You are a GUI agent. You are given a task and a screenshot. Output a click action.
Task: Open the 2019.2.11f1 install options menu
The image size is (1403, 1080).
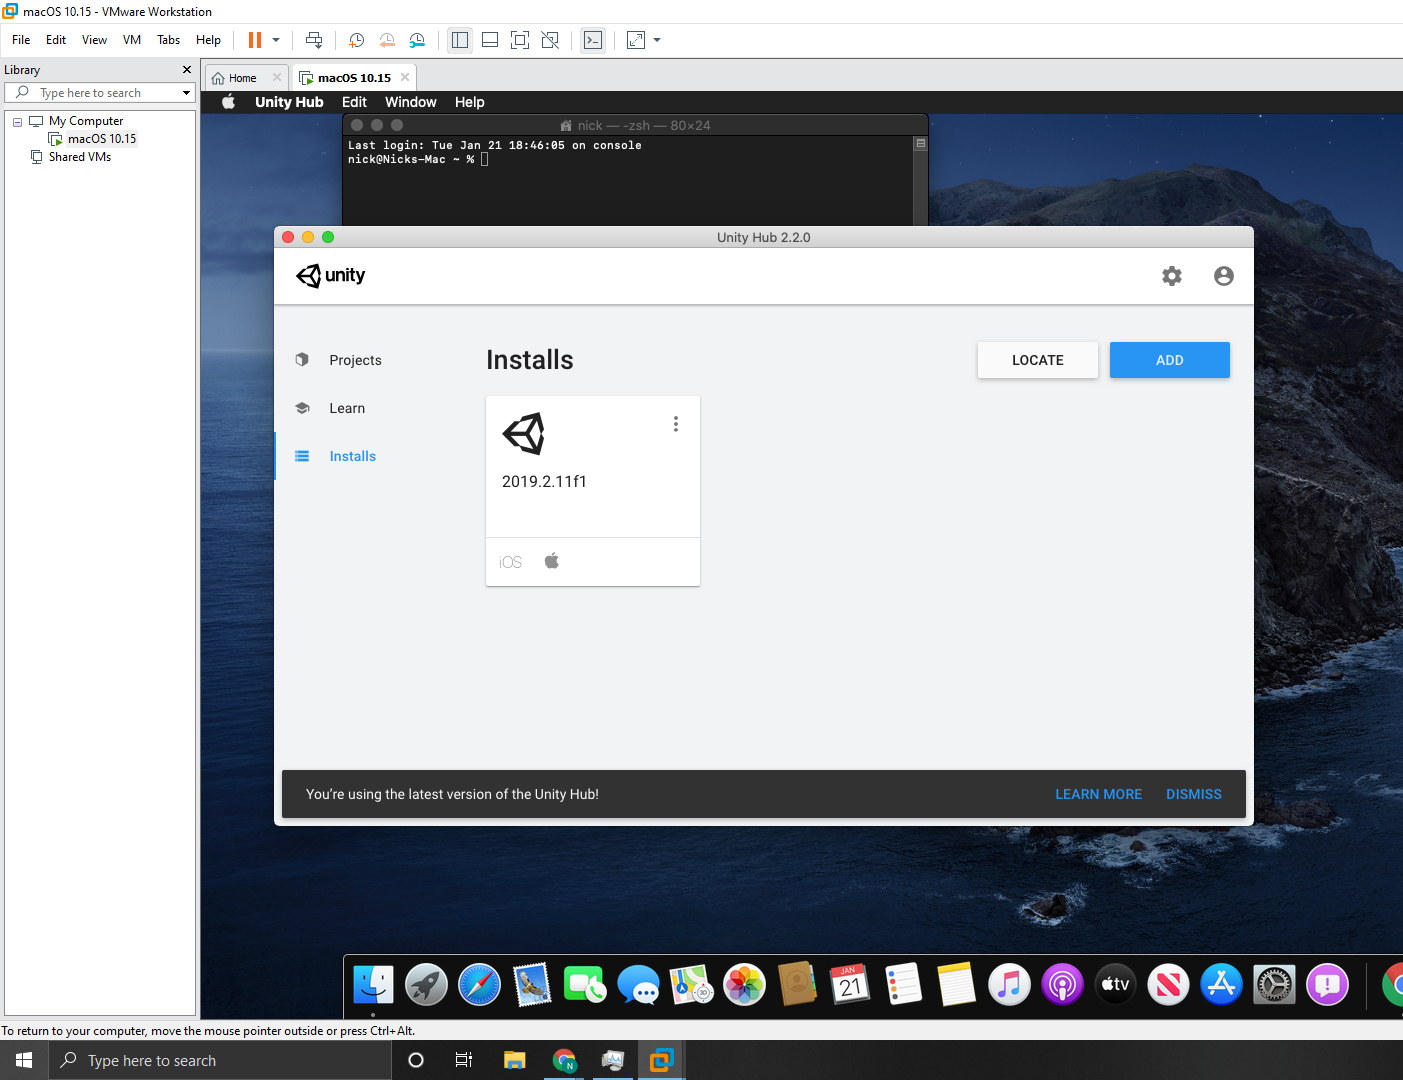coord(676,424)
